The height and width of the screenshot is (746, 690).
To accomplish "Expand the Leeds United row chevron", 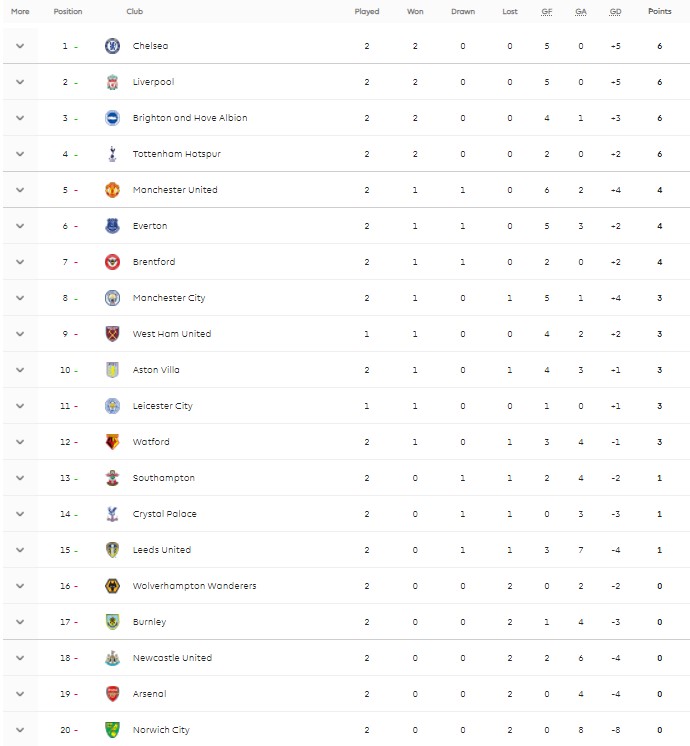I will (20, 550).
